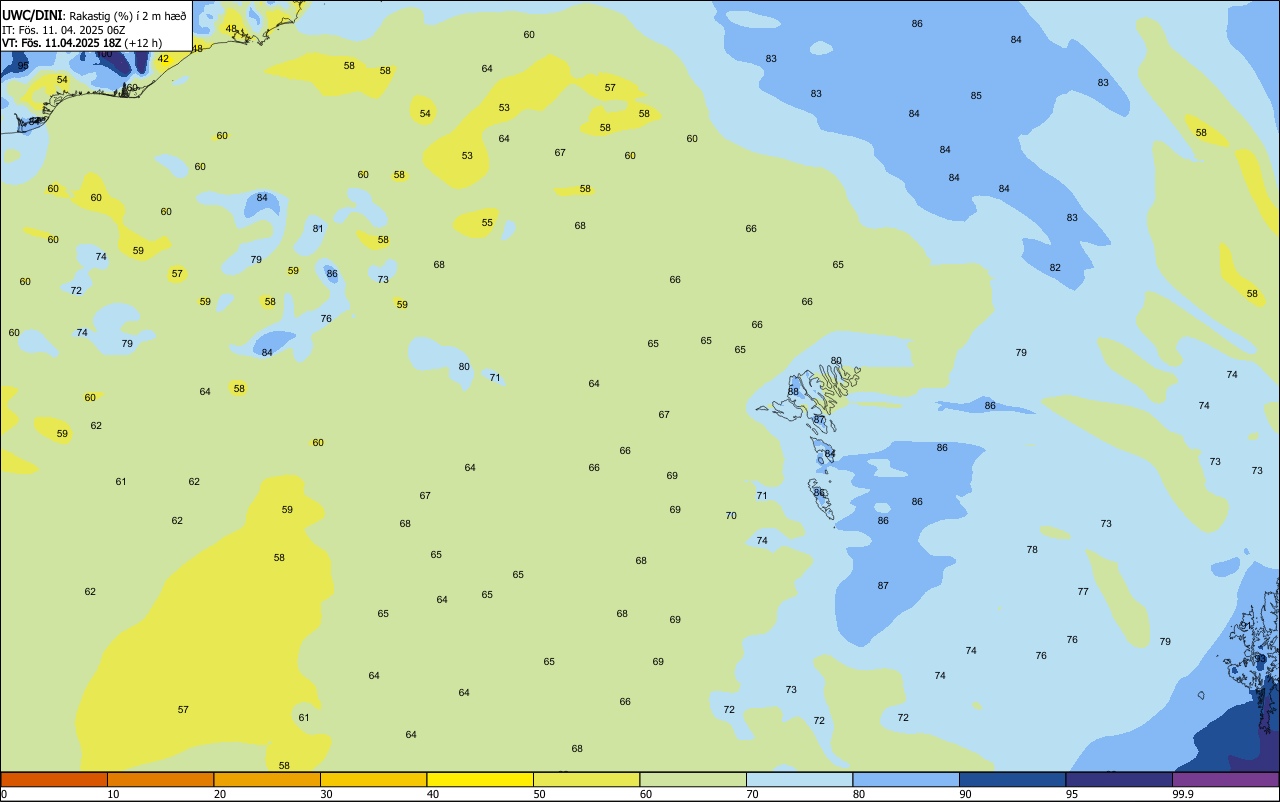Select the legend scale tick label "20"

click(x=220, y=794)
